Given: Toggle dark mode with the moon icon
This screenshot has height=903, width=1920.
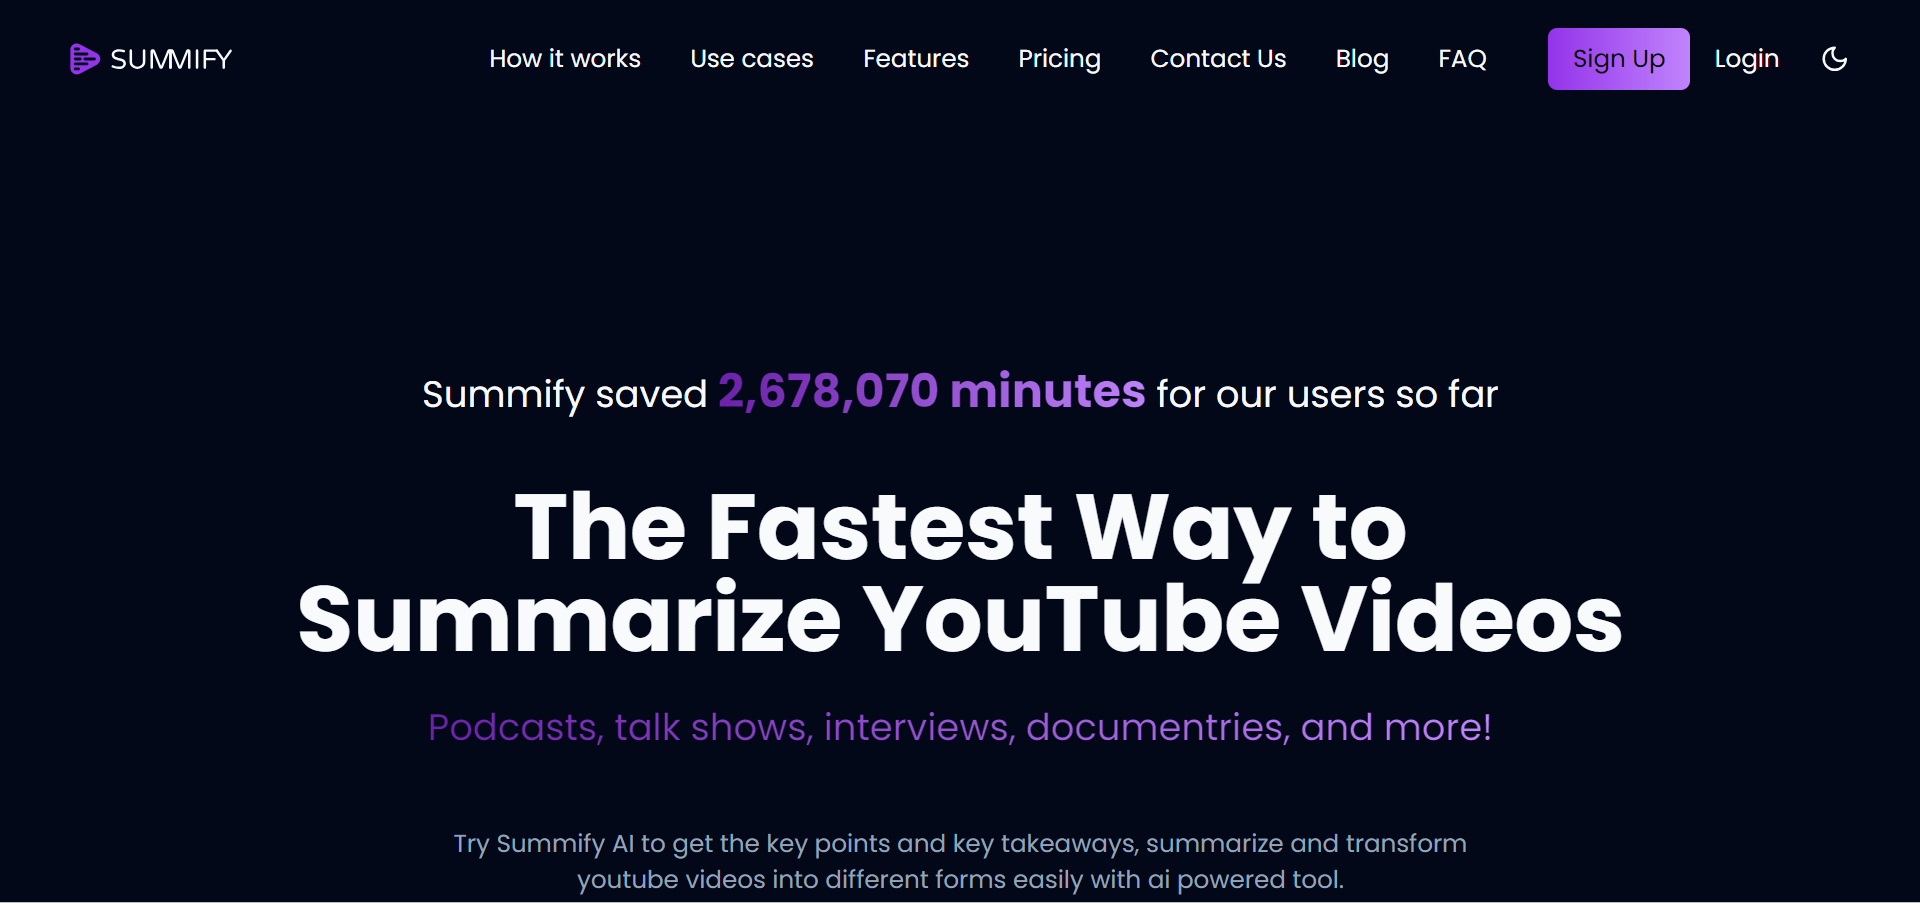Looking at the screenshot, I should click(x=1834, y=59).
